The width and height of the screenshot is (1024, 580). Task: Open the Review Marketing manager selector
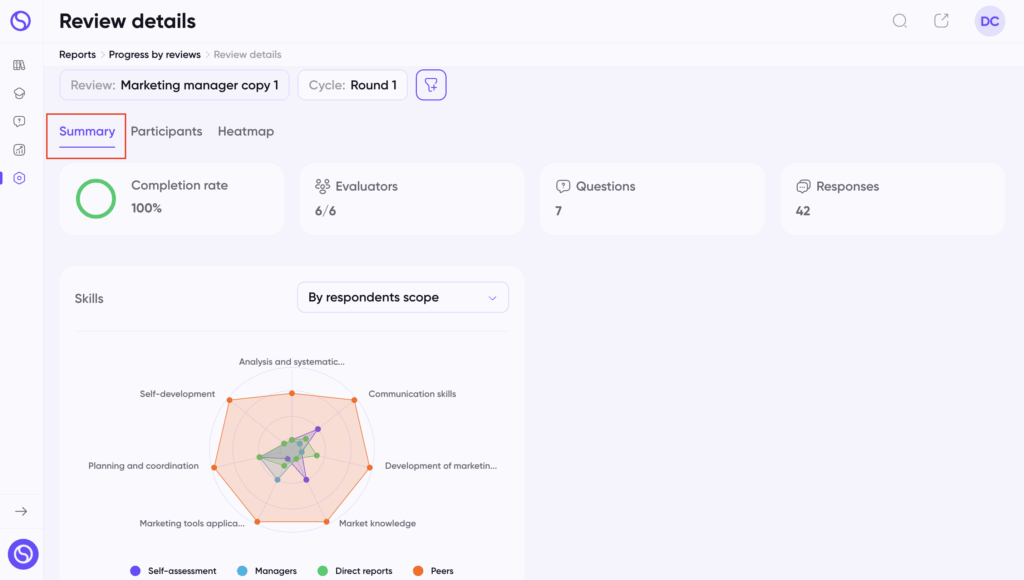point(174,85)
